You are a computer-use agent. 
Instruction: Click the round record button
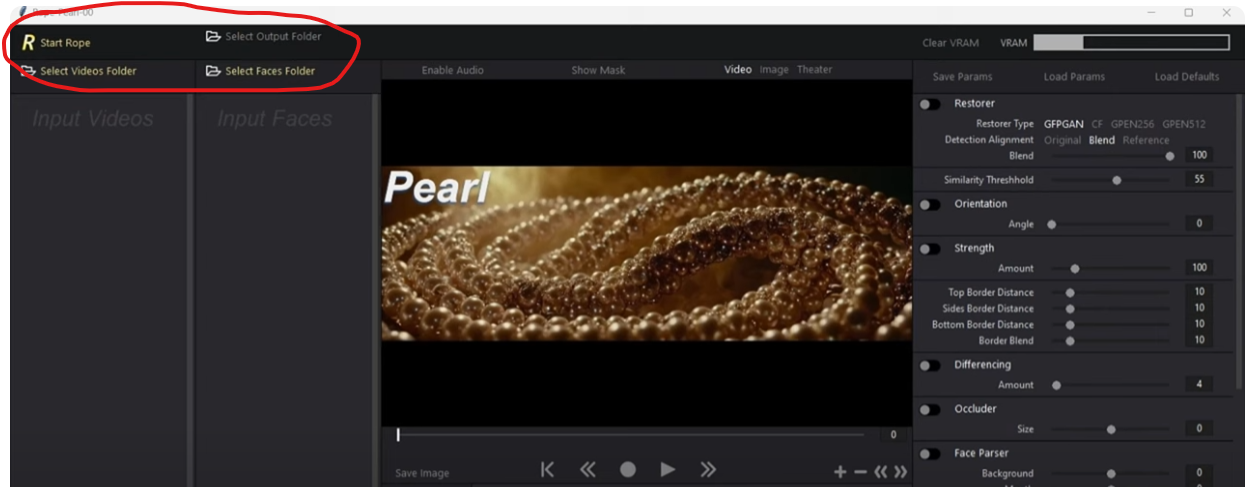(x=627, y=470)
